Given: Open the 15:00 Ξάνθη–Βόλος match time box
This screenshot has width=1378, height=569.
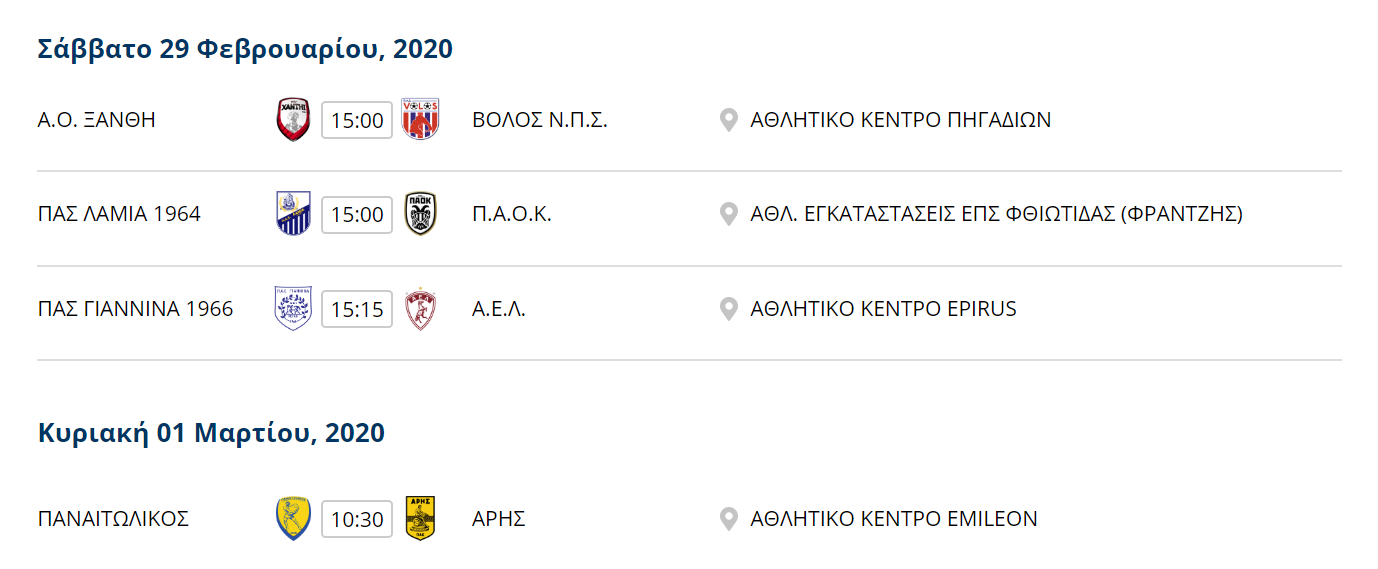Looking at the screenshot, I should pyautogui.click(x=357, y=120).
